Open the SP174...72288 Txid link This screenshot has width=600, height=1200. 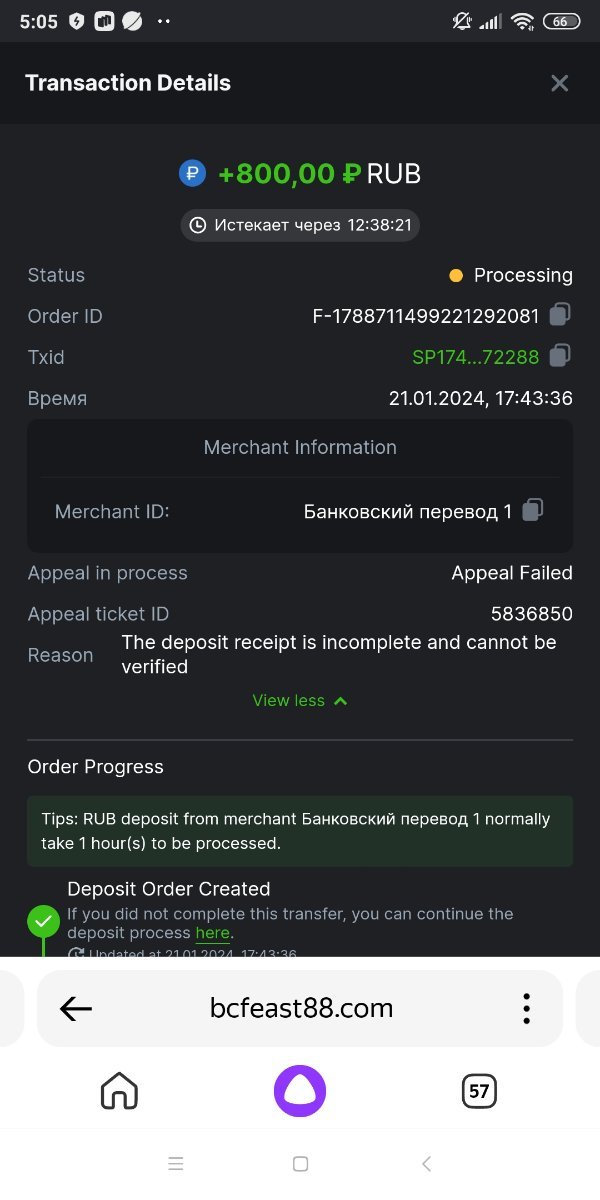click(x=475, y=357)
